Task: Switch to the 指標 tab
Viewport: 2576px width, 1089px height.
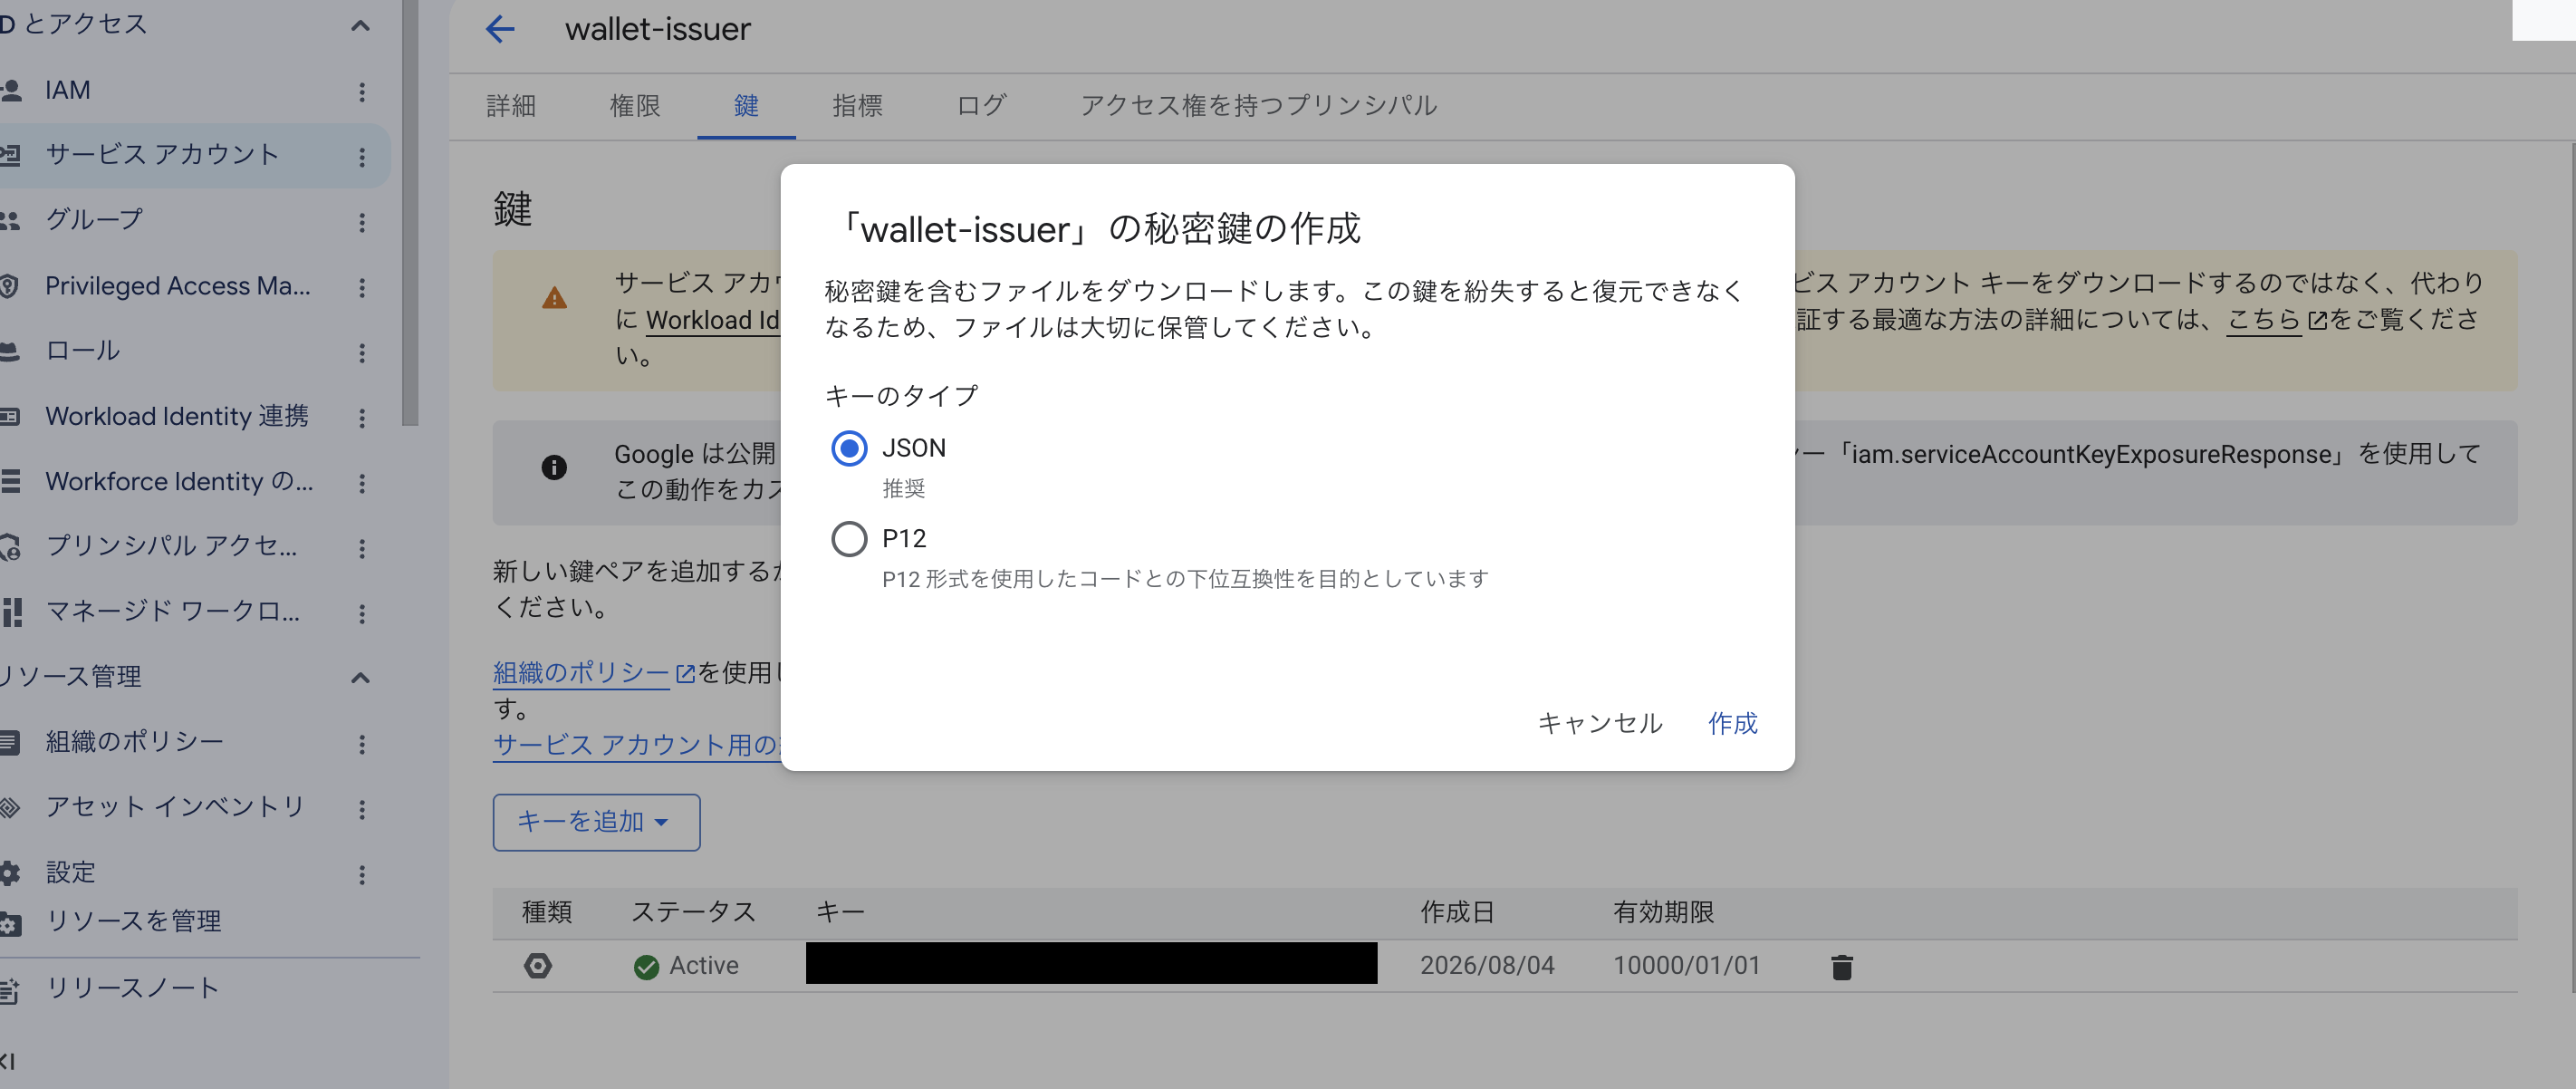Action: pyautogui.click(x=857, y=105)
